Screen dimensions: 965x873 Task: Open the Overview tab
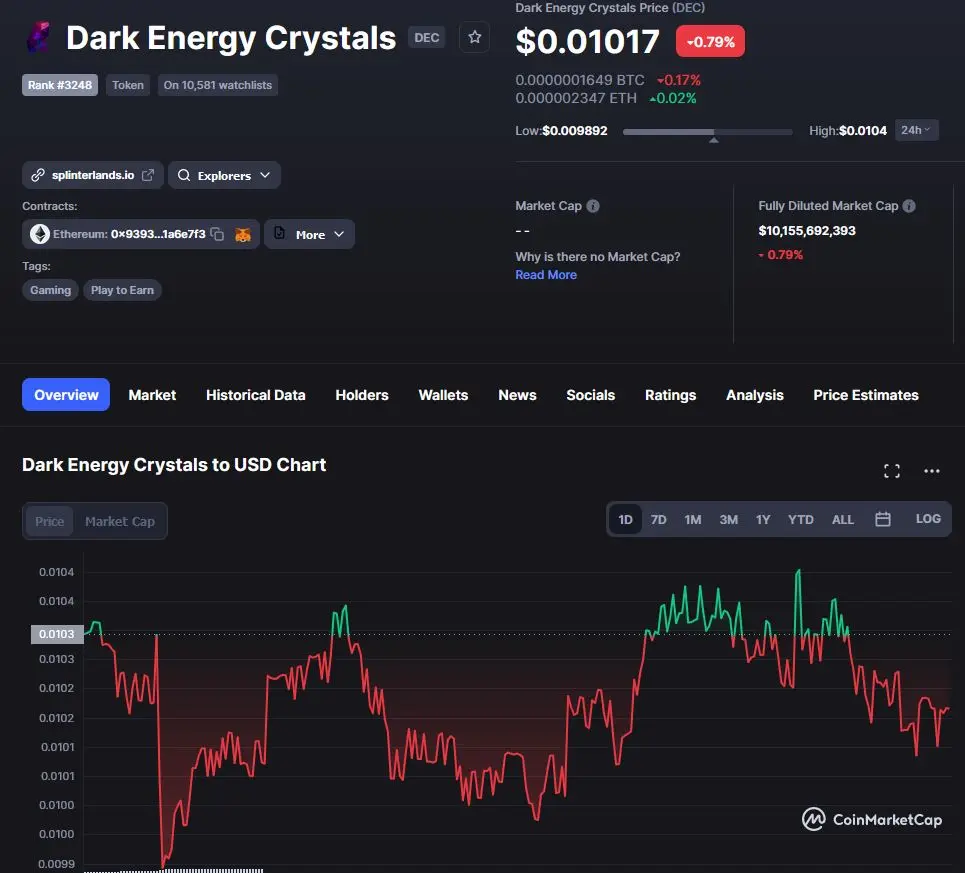[66, 395]
